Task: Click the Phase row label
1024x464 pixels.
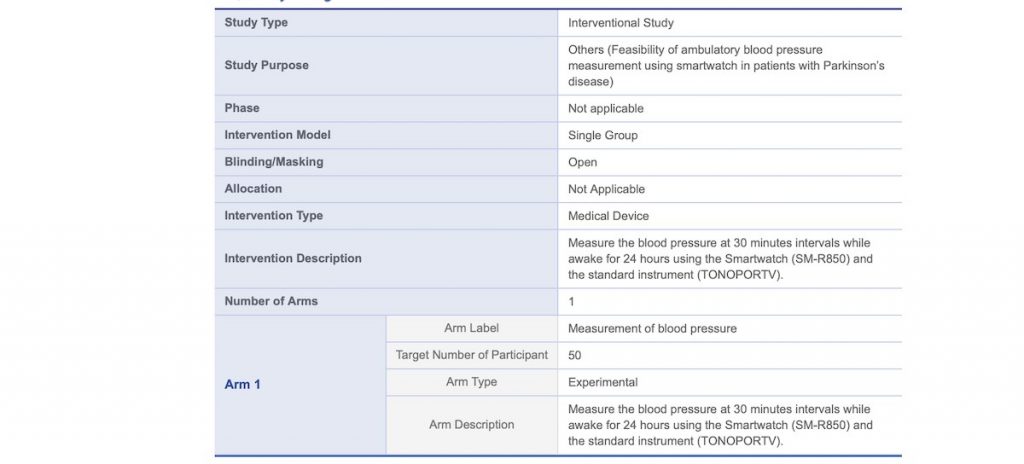Action: 242,108
